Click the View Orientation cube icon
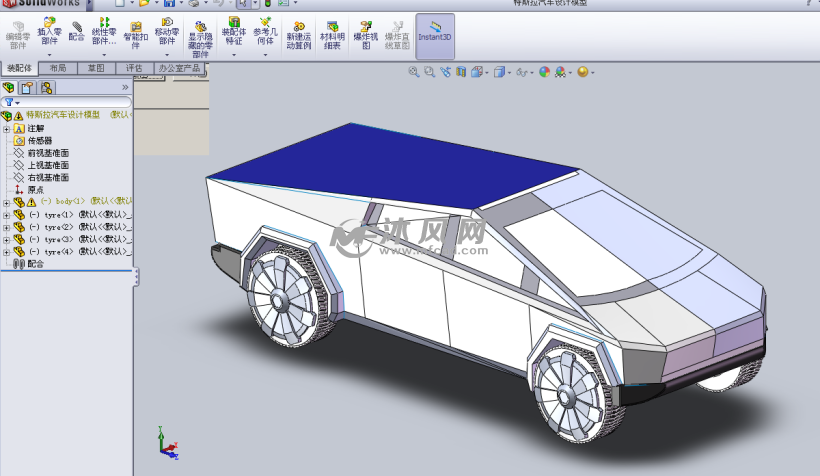The width and height of the screenshot is (820, 476). (x=476, y=72)
